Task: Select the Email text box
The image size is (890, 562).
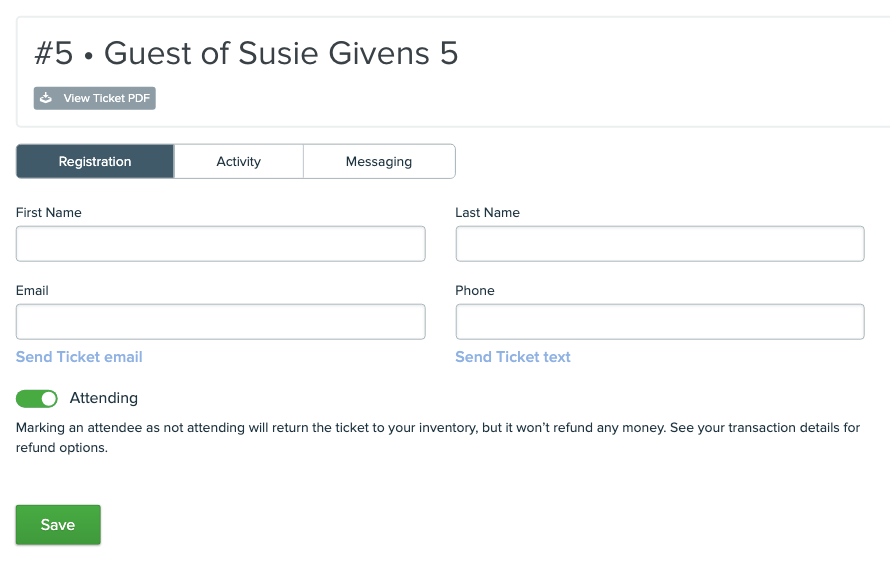Action: (x=220, y=322)
